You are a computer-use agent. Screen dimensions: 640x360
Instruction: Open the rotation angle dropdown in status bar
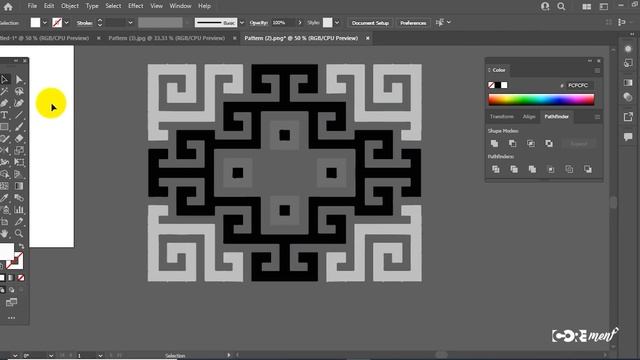(51, 356)
